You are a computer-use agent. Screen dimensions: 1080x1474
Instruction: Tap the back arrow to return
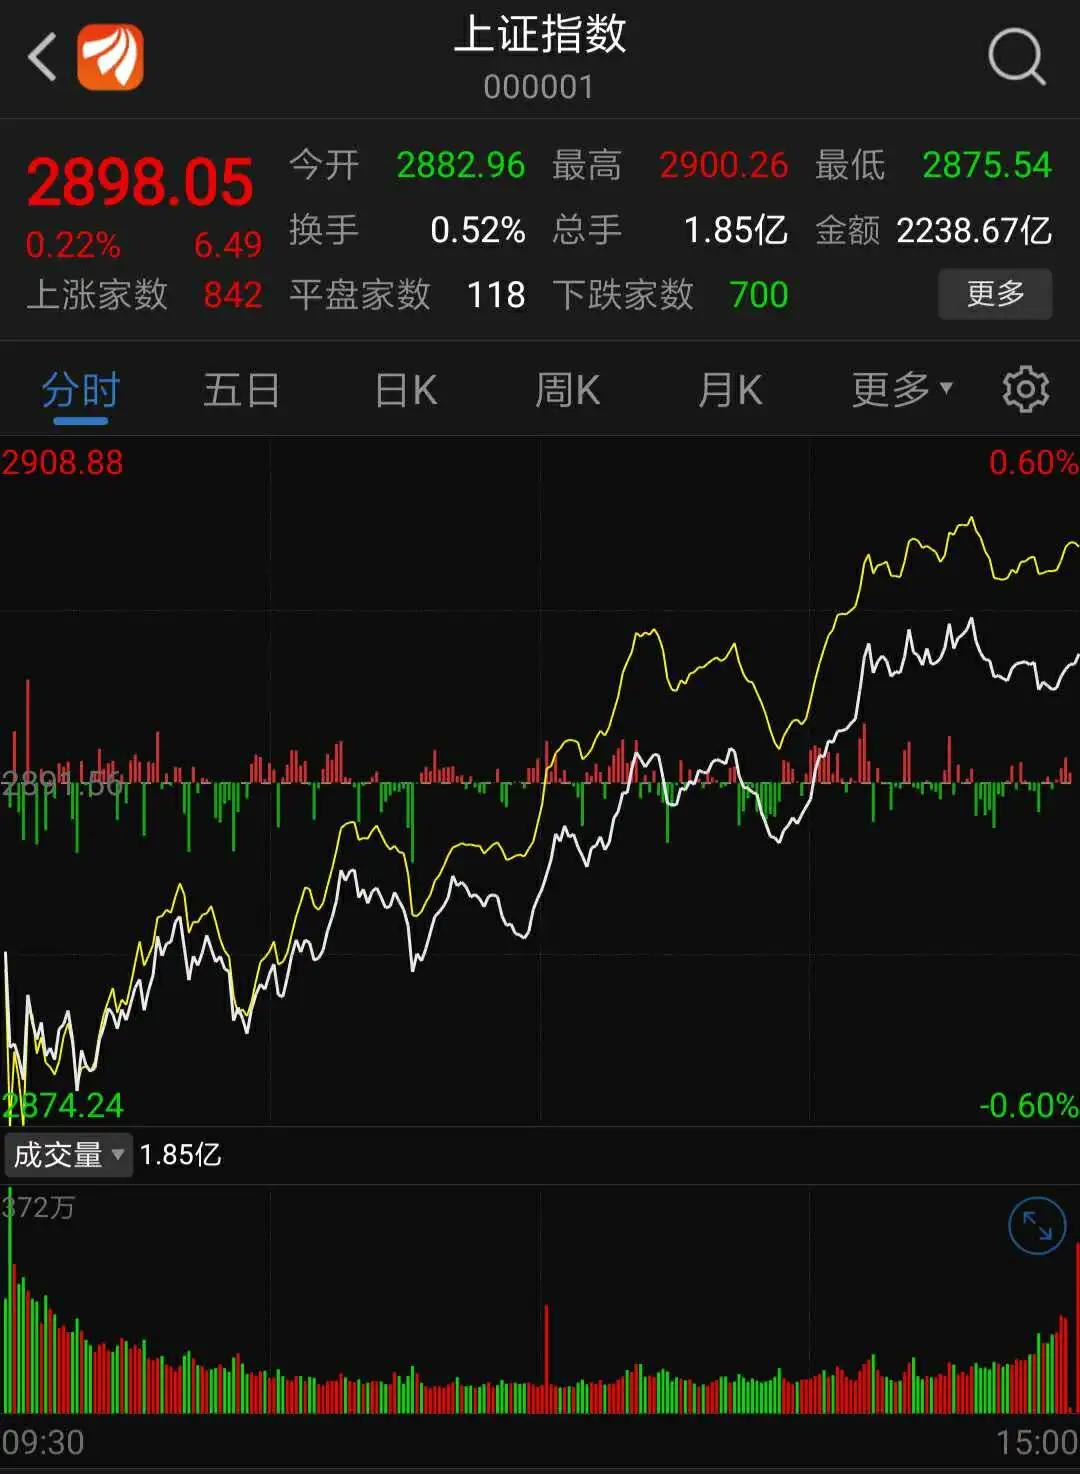(x=42, y=57)
